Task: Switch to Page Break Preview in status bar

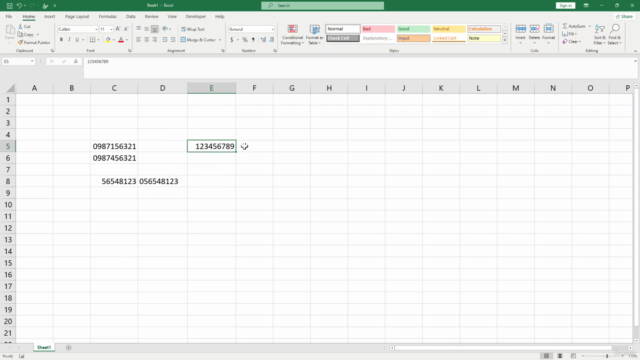Action: tap(573, 356)
